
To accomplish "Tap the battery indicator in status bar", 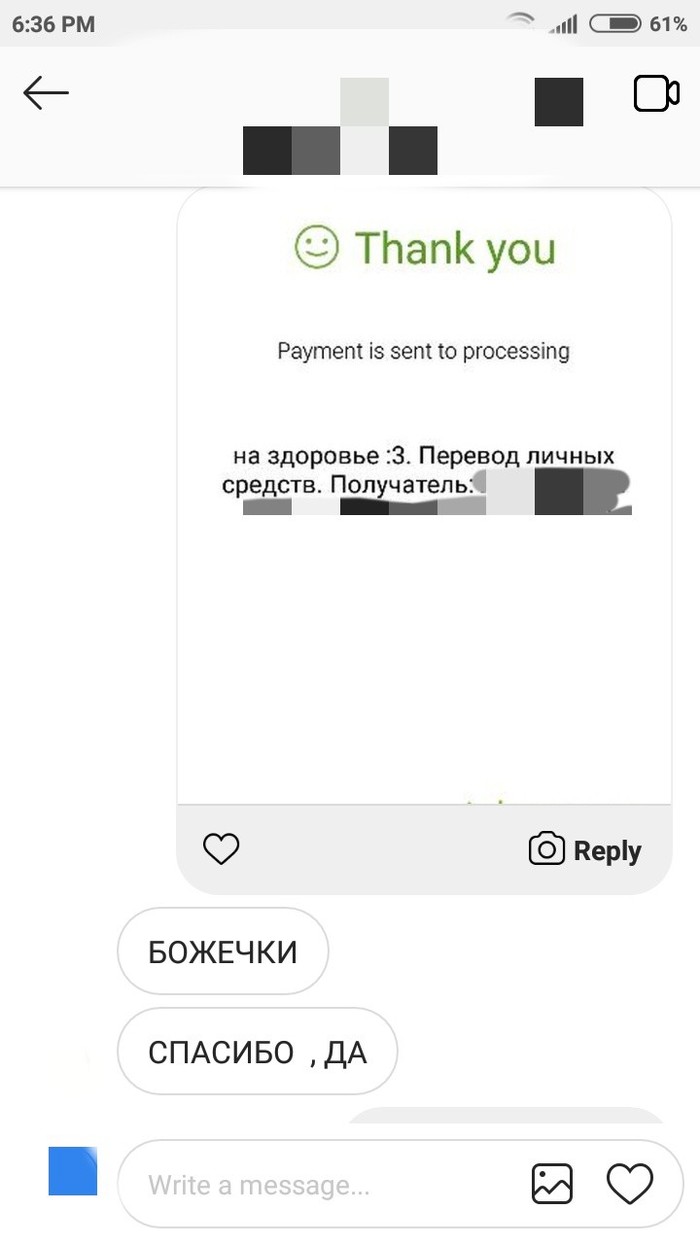I will click(x=615, y=24).
